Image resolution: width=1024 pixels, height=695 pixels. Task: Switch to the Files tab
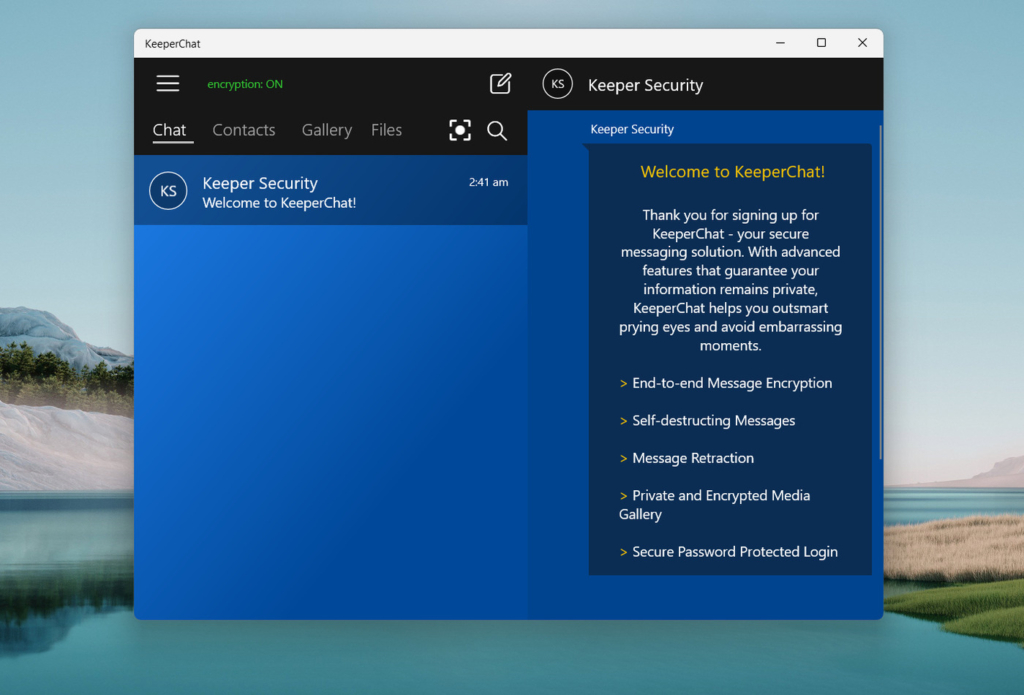coord(386,130)
